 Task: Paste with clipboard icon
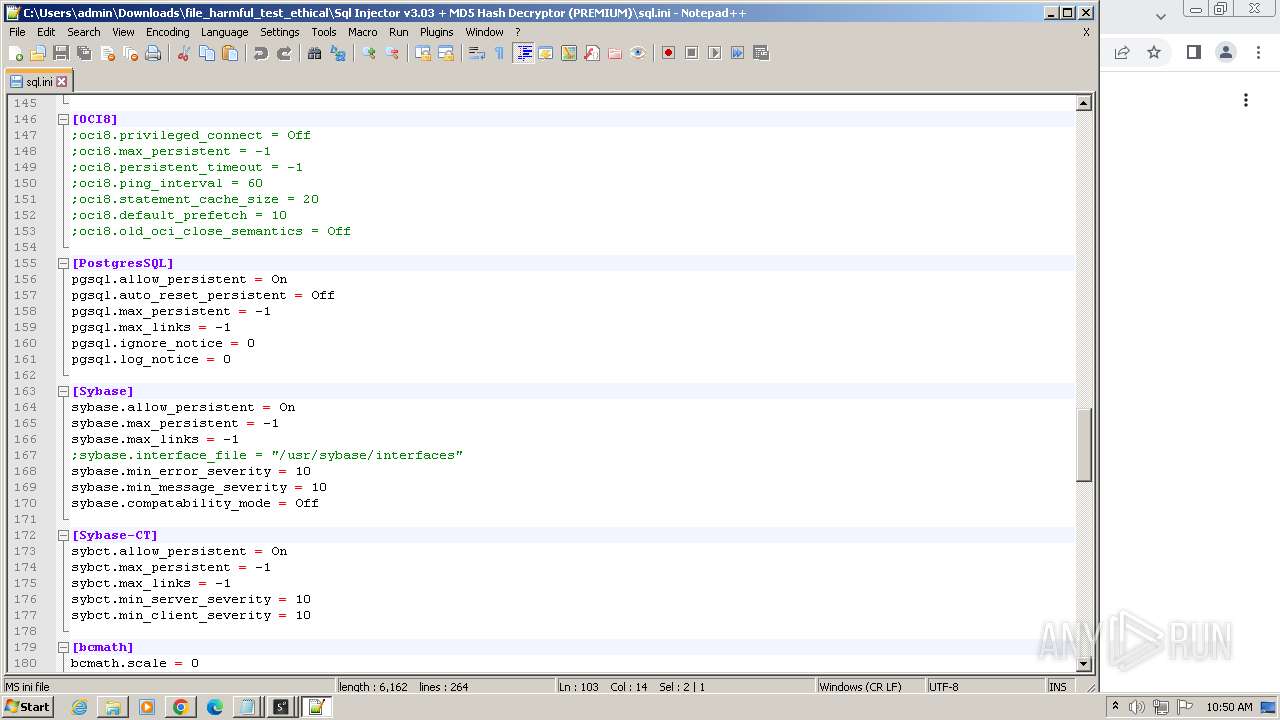point(230,53)
